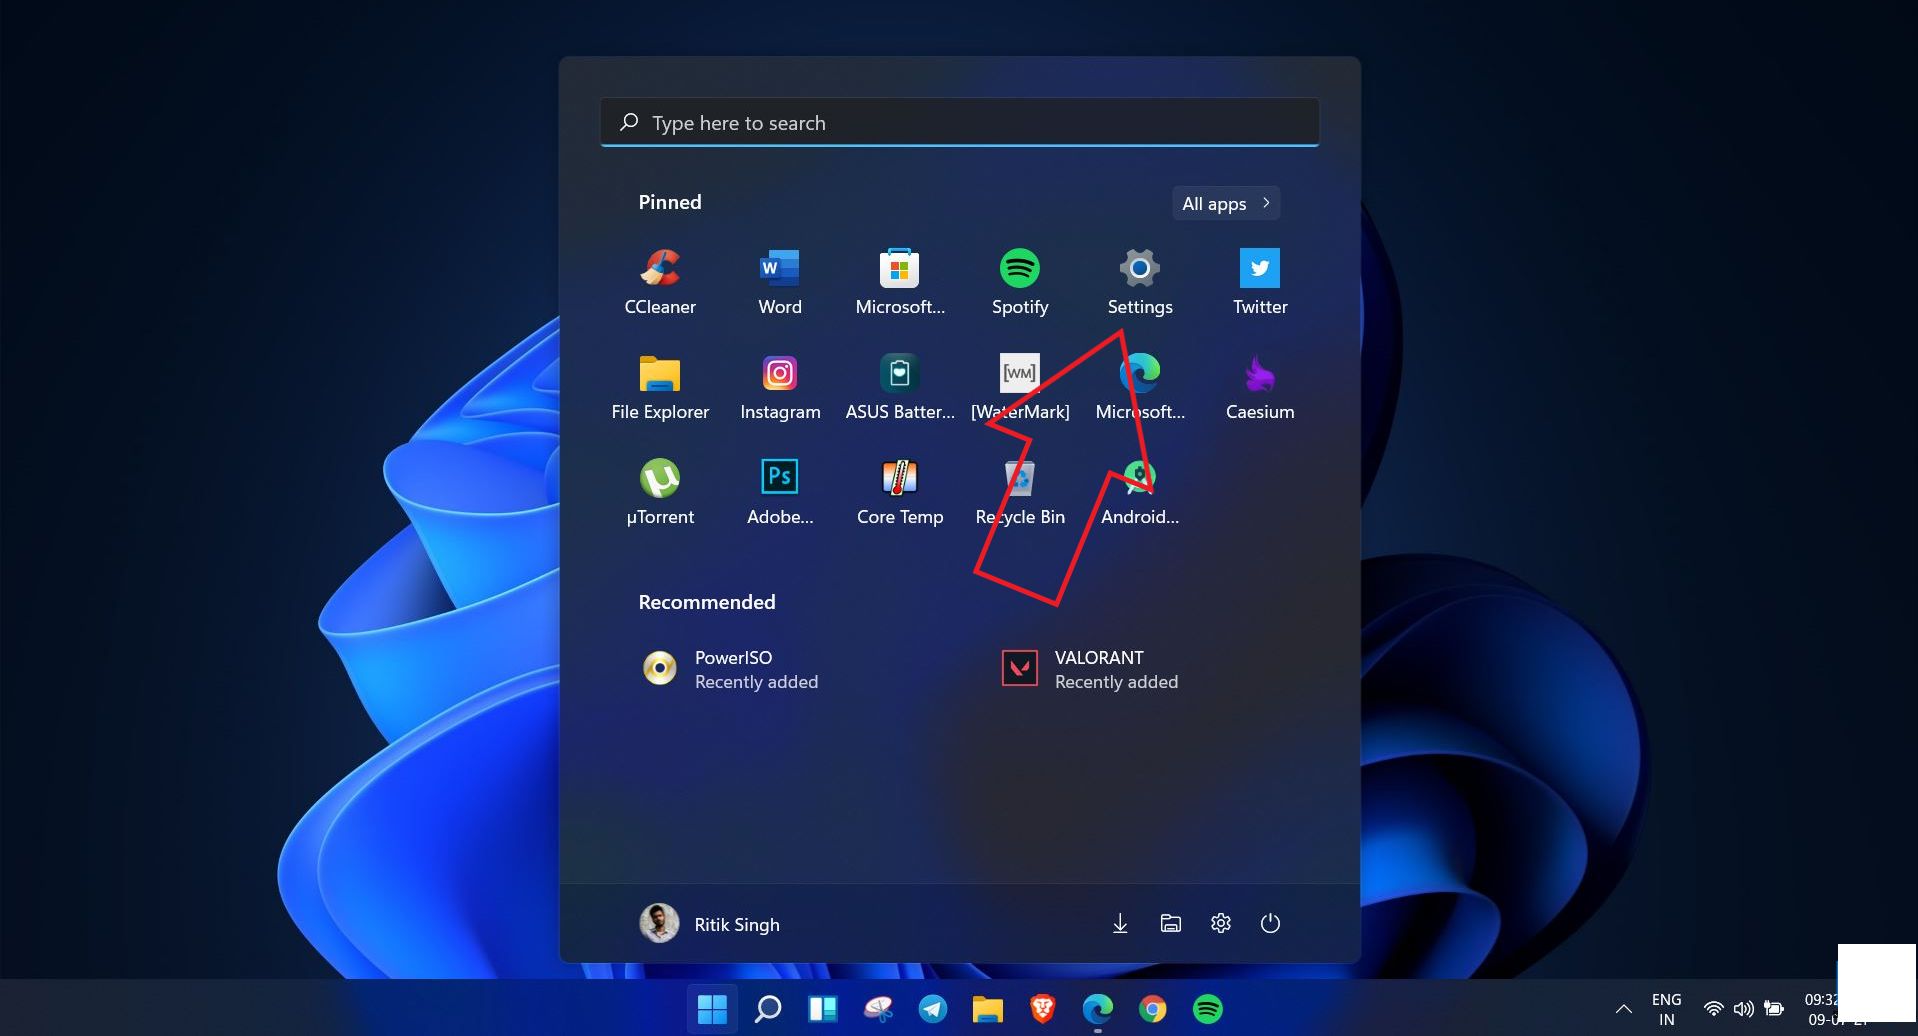The image size is (1918, 1036).
Task: Open battery status tray icon
Action: point(1773,1009)
